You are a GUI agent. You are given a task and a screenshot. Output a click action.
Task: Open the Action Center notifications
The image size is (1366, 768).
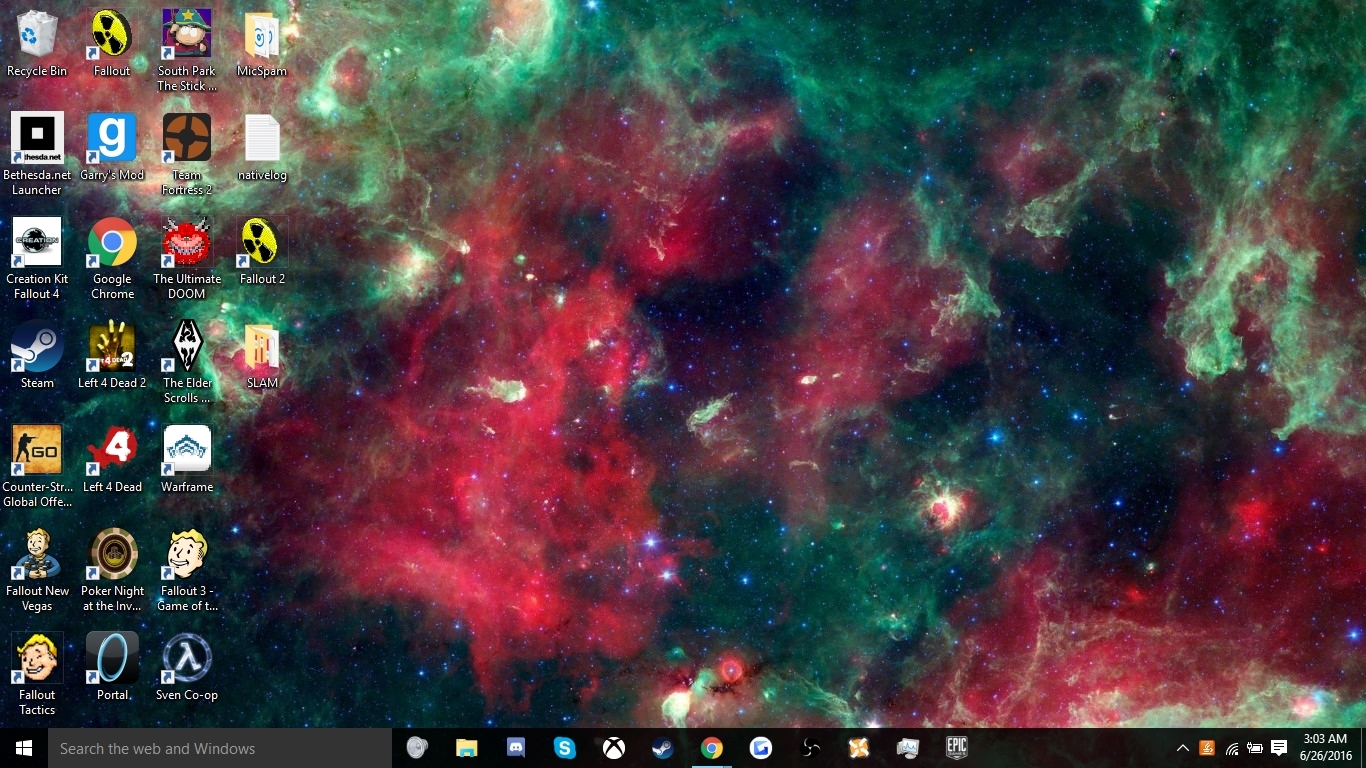click(x=1278, y=748)
